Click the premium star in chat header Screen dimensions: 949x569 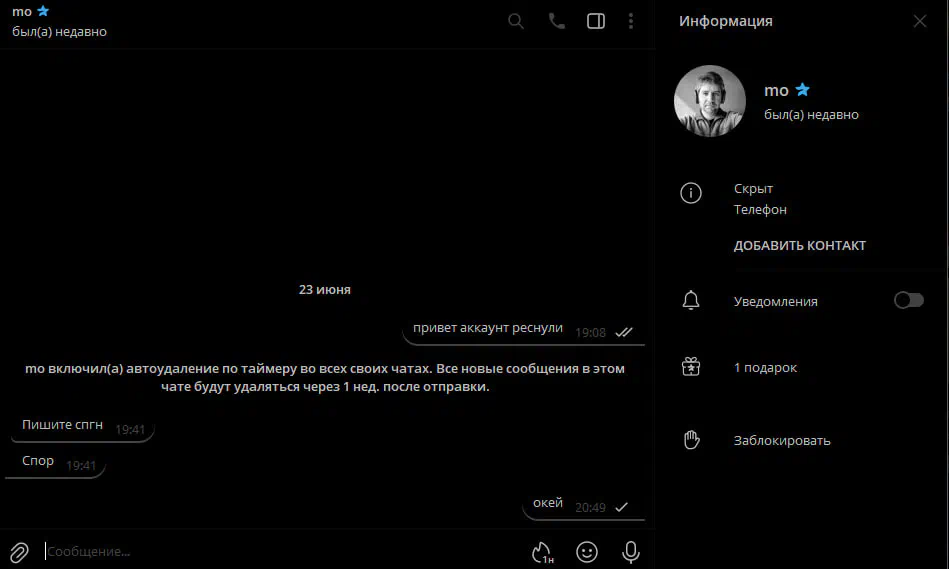pos(43,11)
